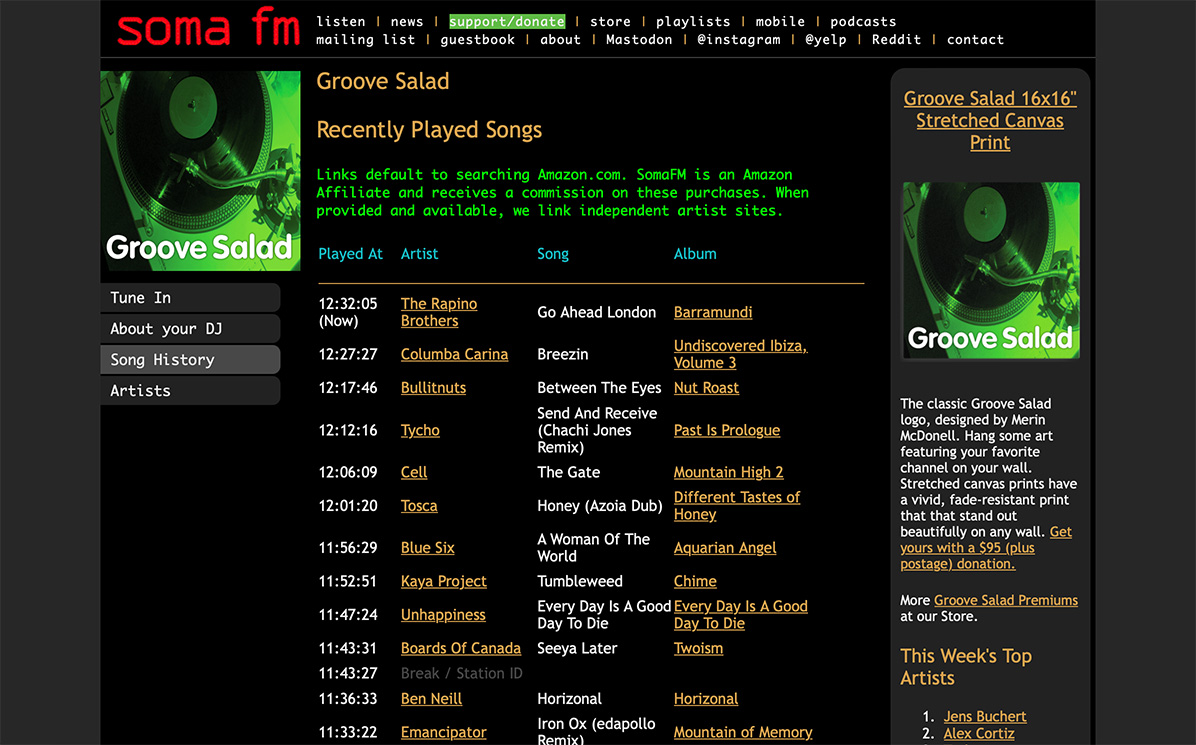Open the Horizonal album link
The image size is (1196, 745).
(706, 698)
